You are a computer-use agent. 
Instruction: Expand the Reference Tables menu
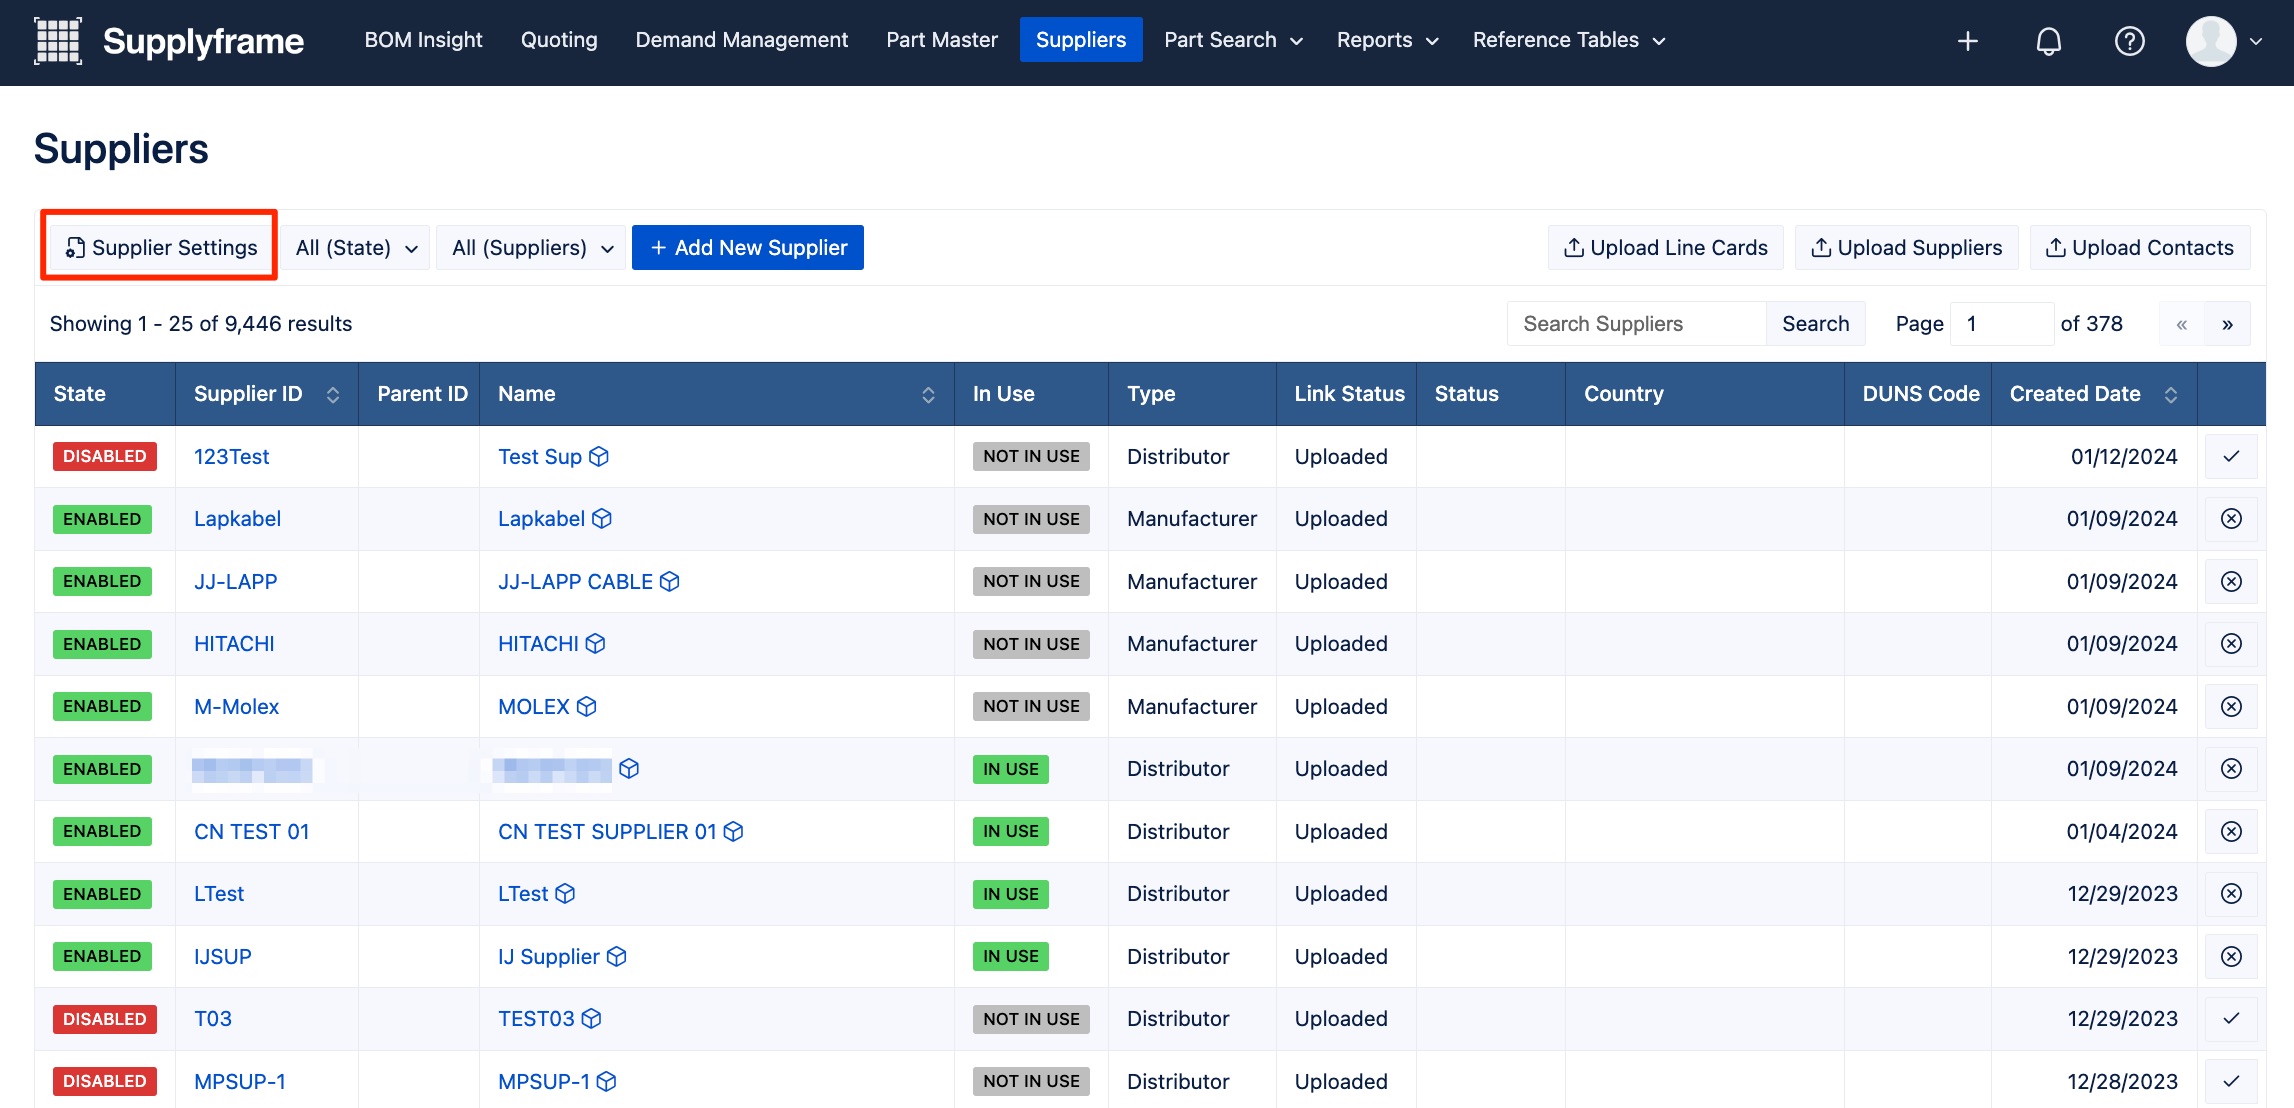coord(1568,40)
